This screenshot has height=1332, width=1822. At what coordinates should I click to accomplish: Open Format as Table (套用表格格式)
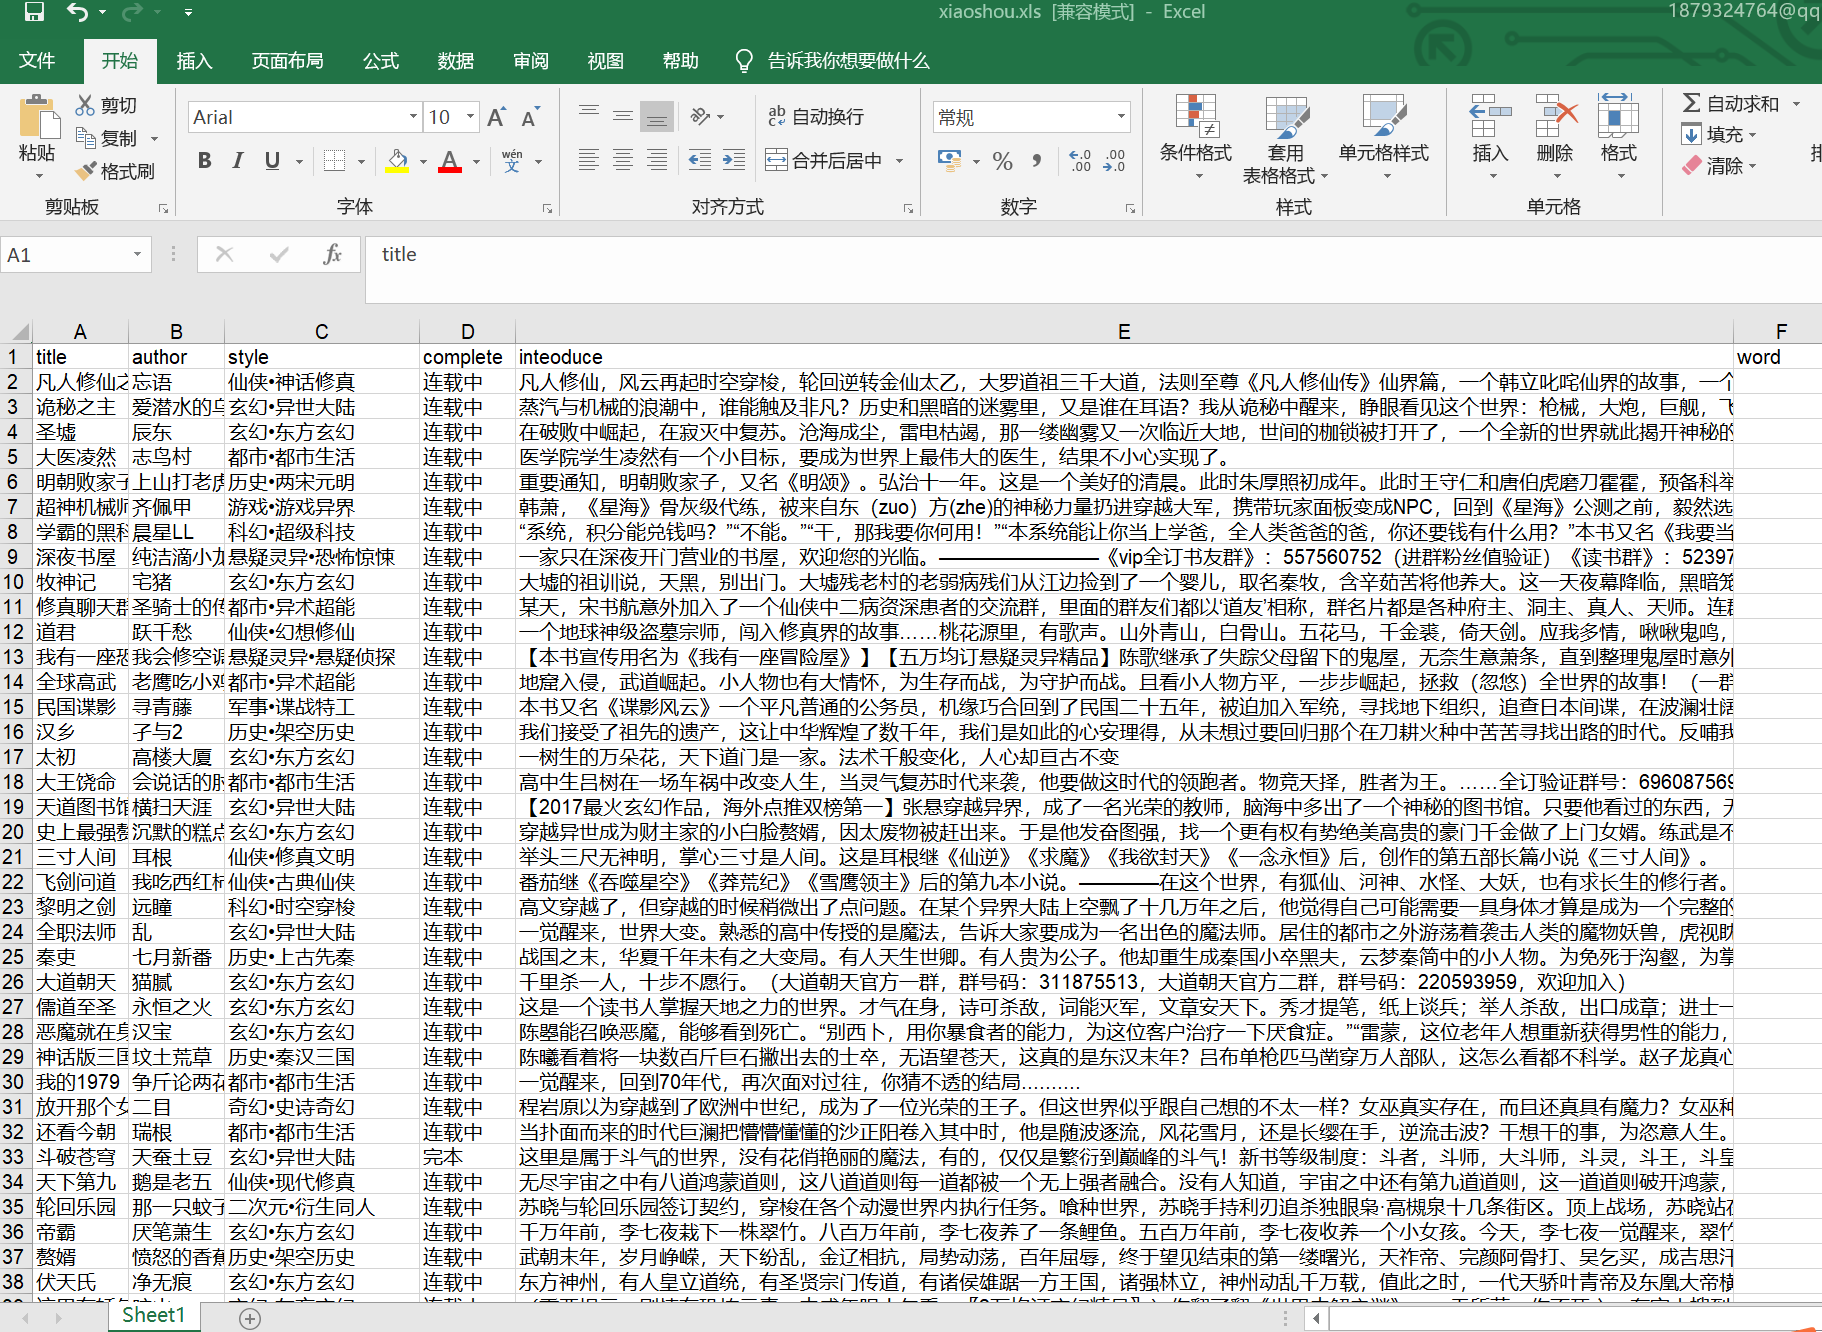[x=1285, y=138]
